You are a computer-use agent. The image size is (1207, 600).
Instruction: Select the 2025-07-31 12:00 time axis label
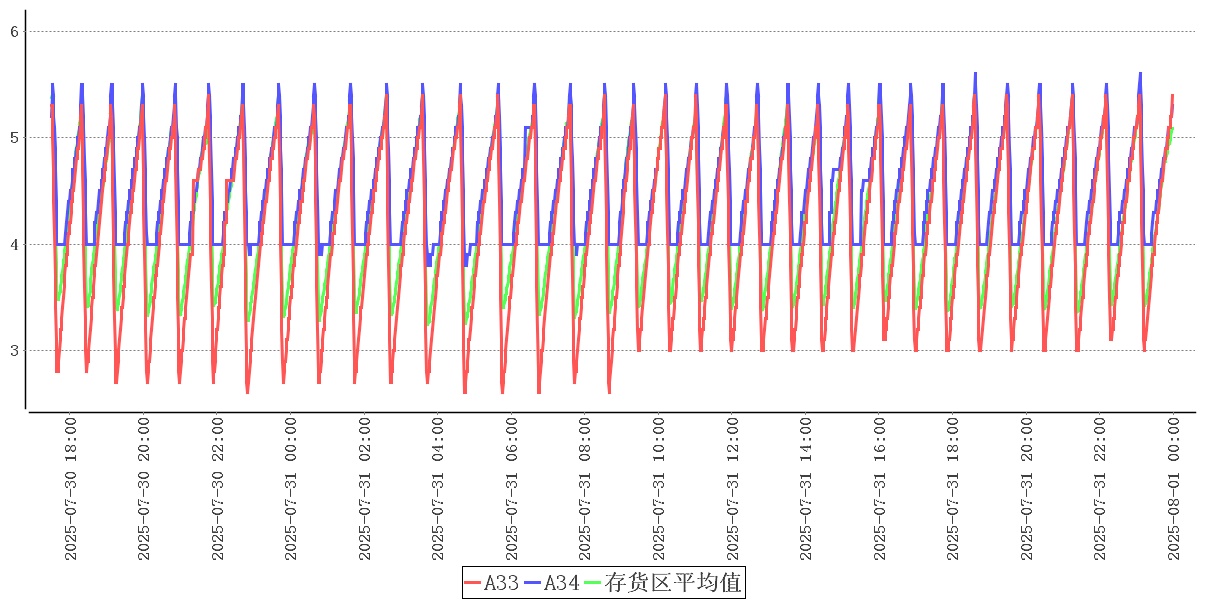tap(733, 489)
